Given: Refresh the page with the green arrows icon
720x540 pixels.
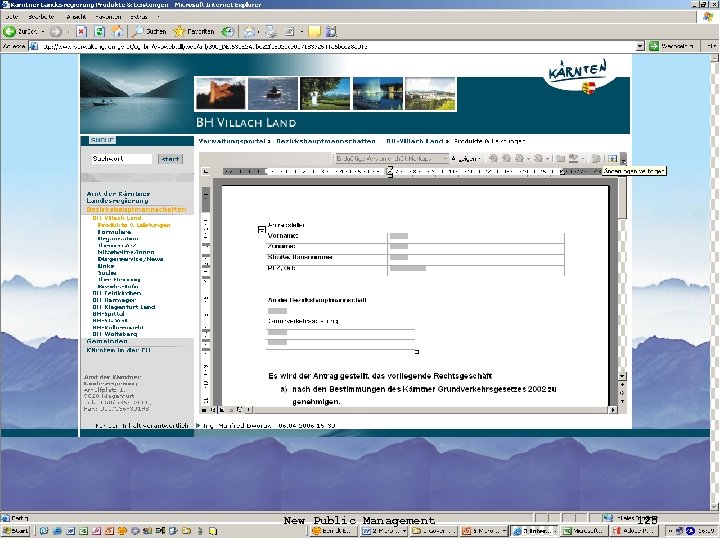Looking at the screenshot, I should pyautogui.click(x=99, y=32).
